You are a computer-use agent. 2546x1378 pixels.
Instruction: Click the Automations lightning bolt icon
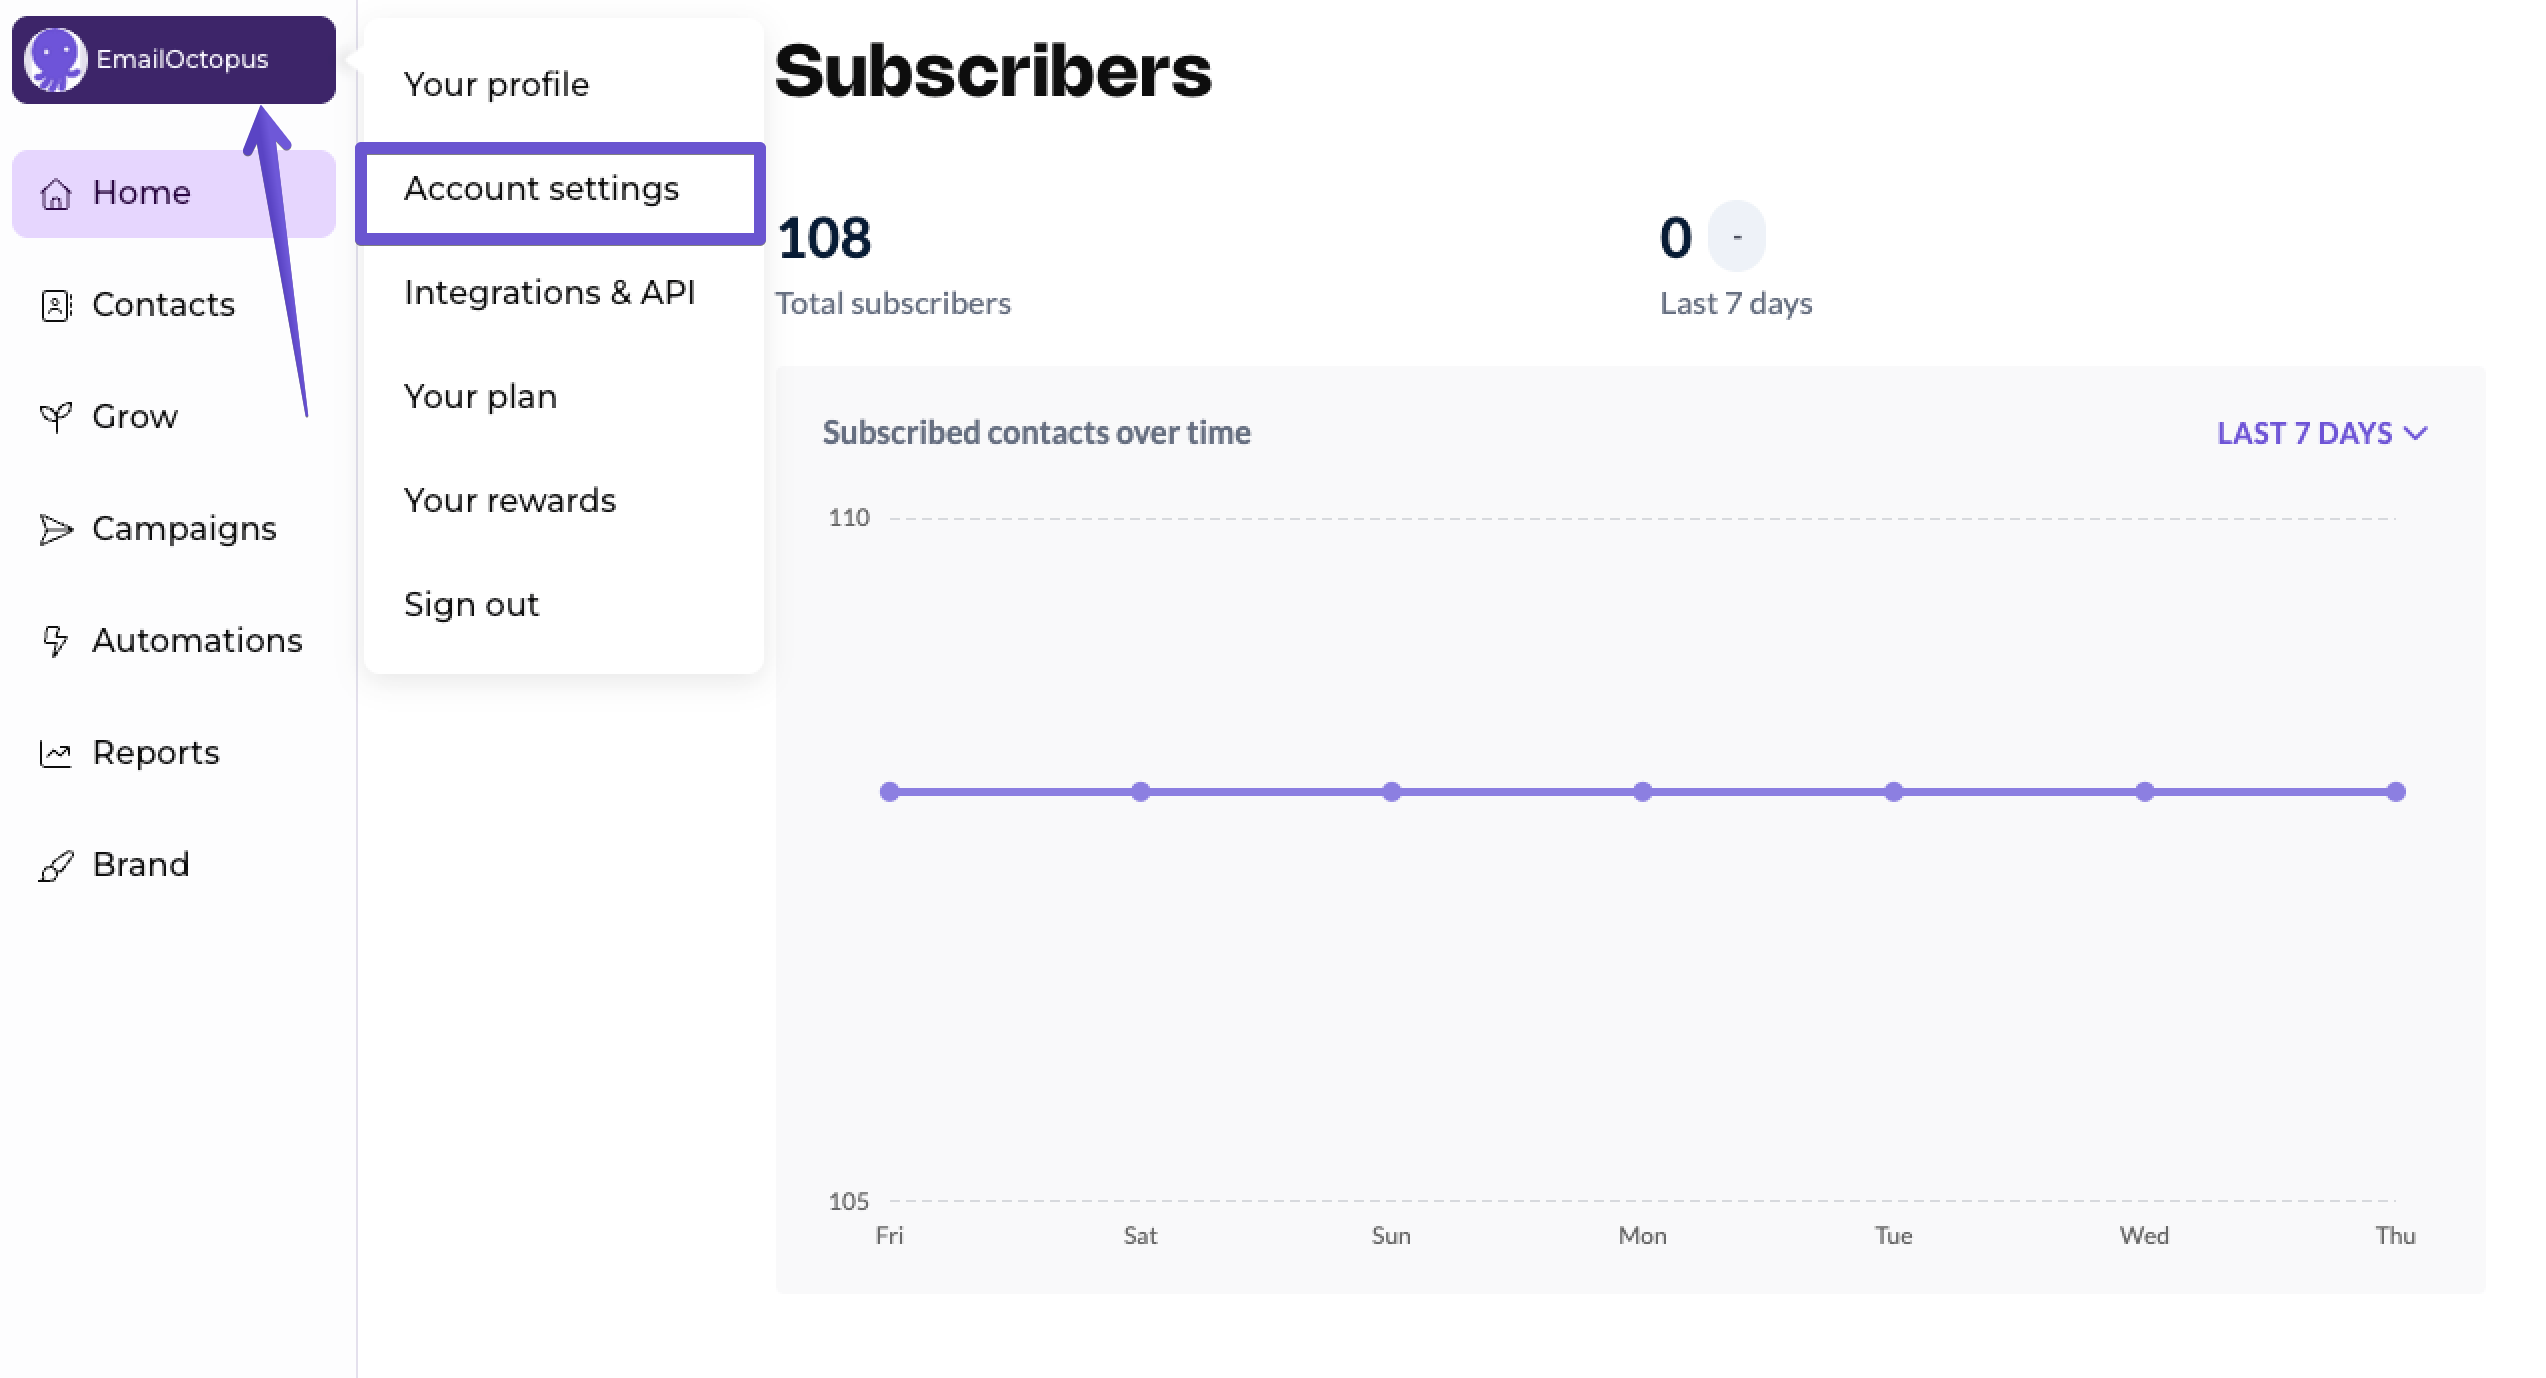[56, 641]
